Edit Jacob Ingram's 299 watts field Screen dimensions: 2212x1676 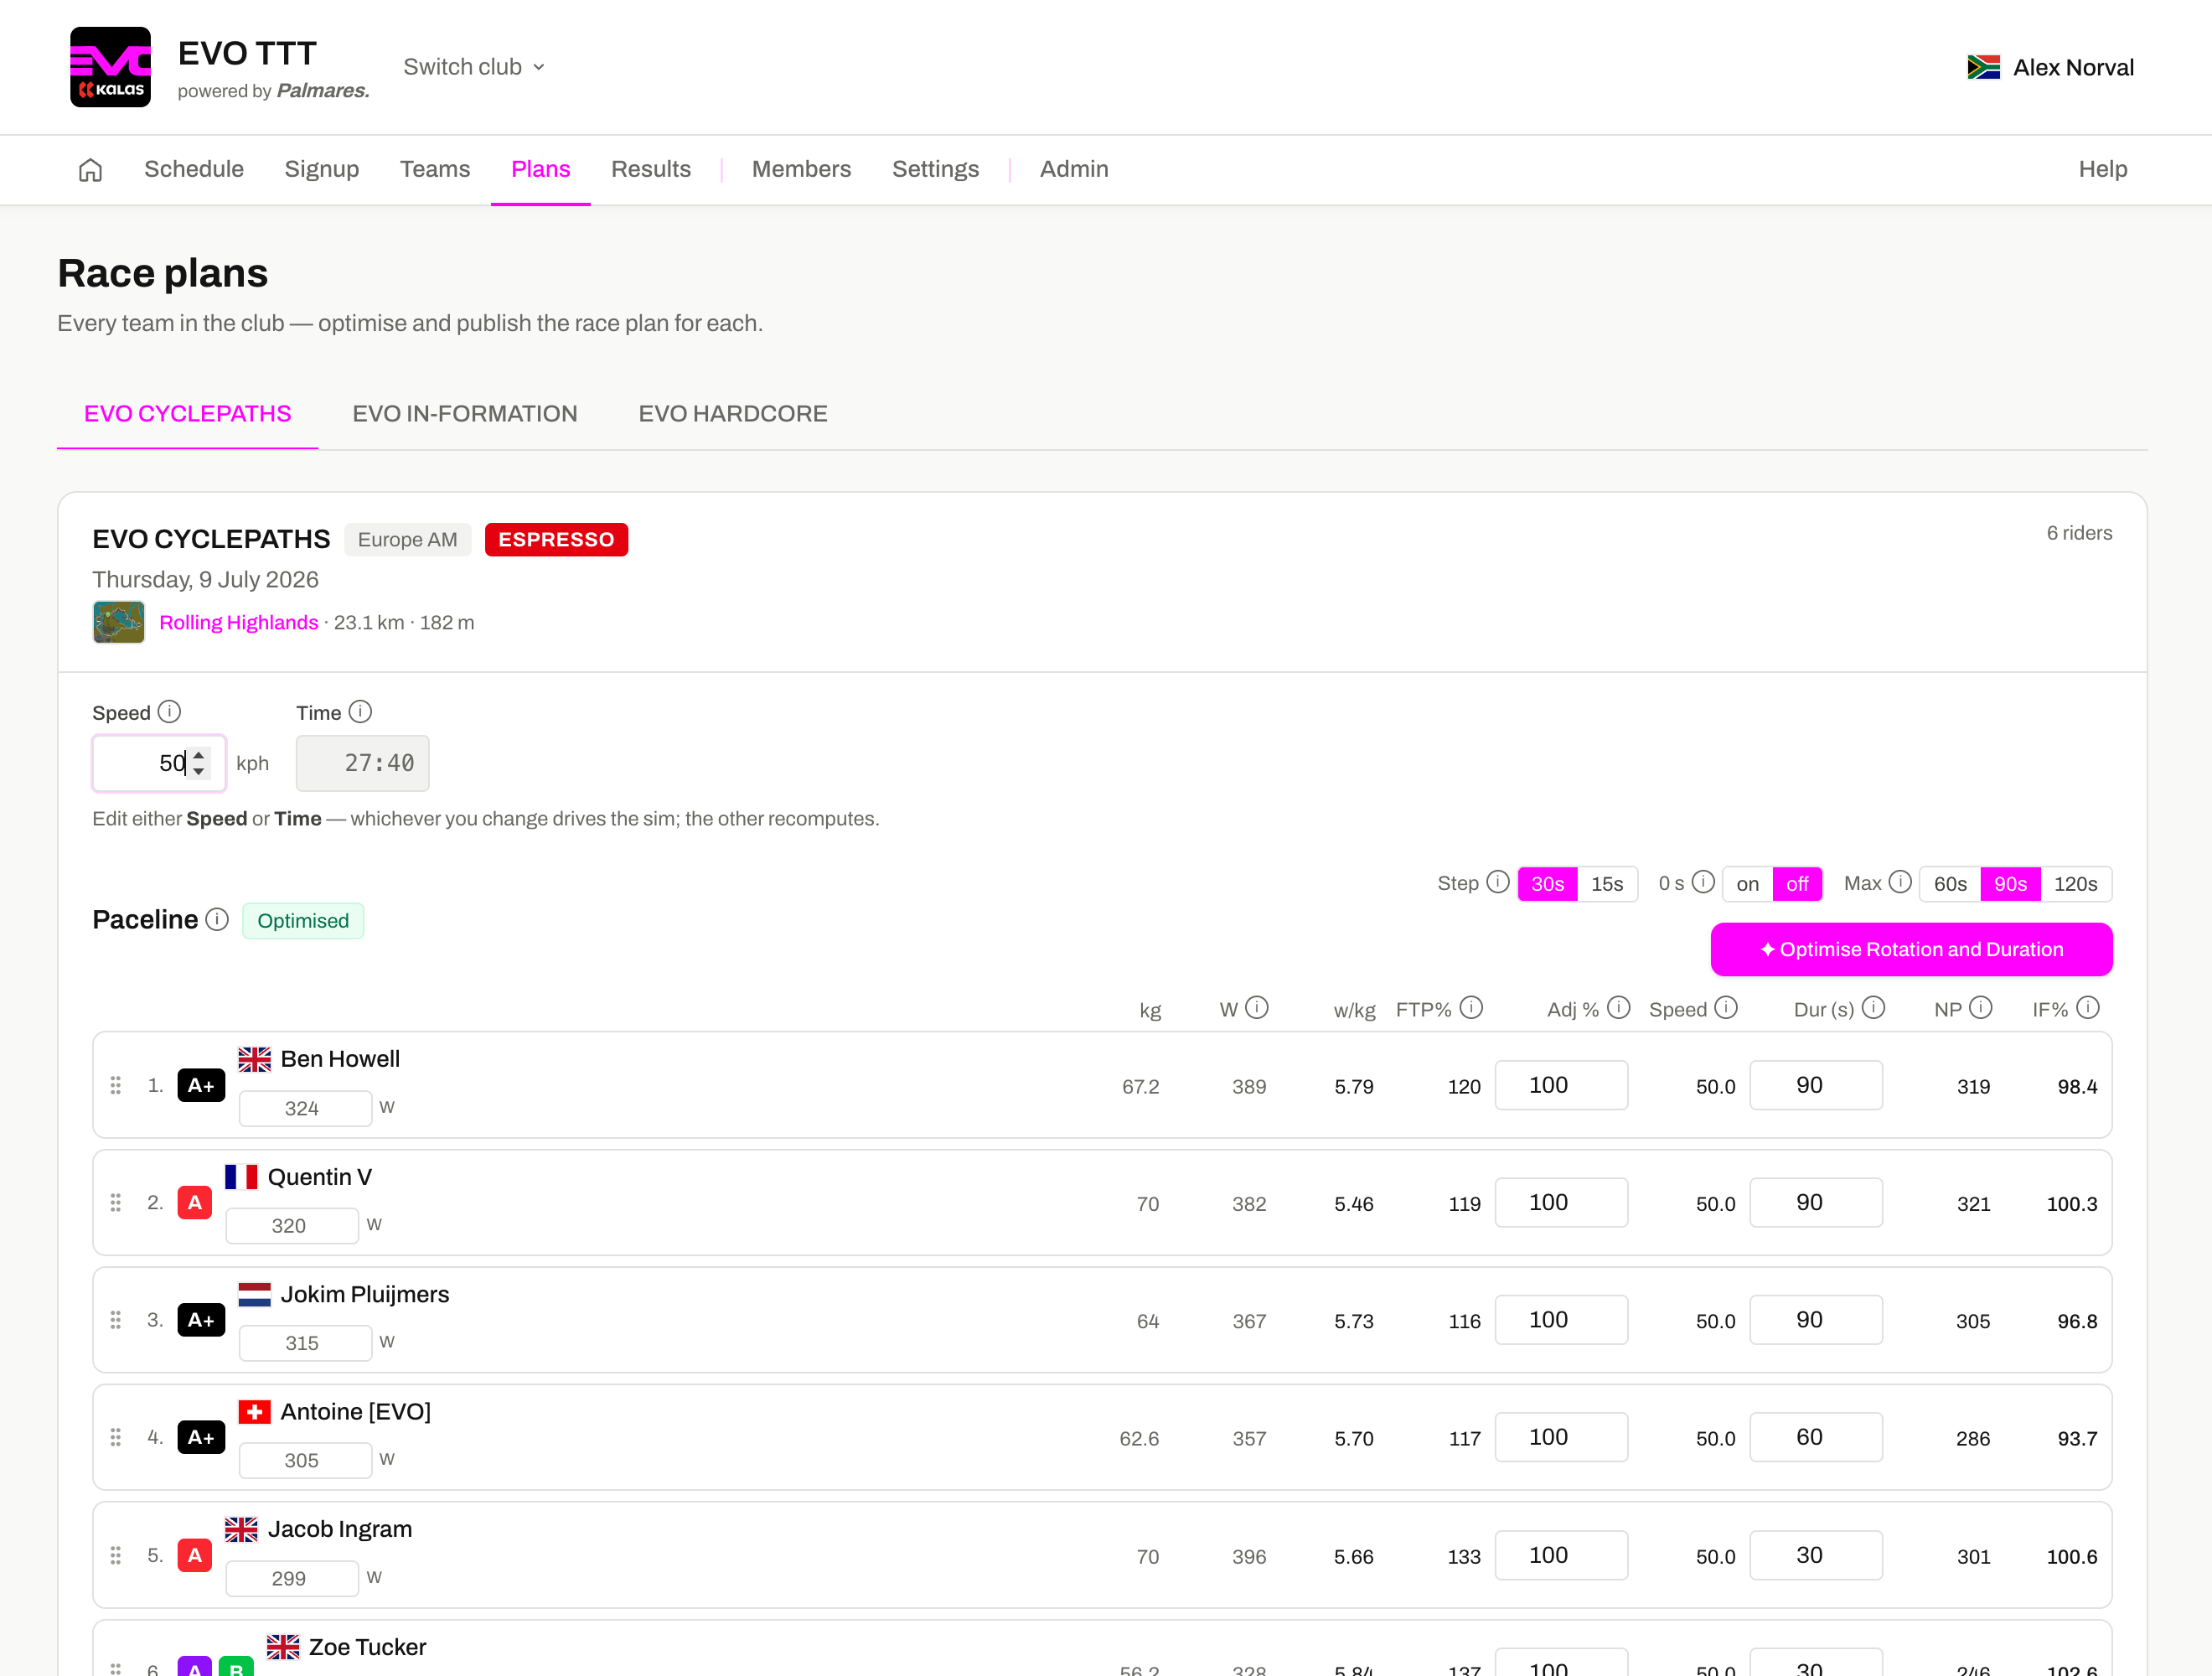click(292, 1578)
